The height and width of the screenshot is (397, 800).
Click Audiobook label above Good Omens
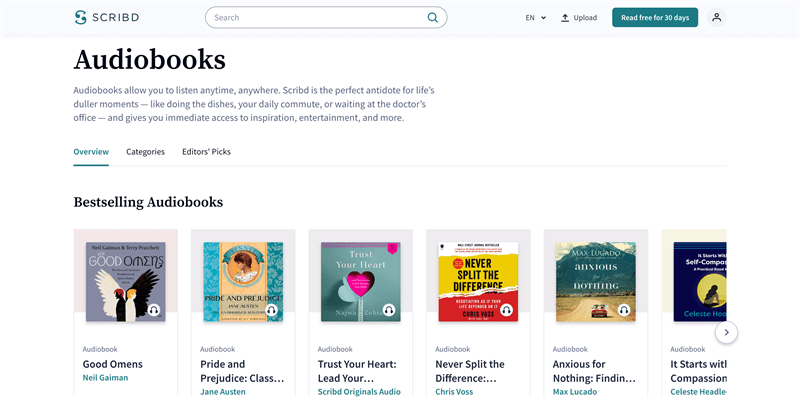click(100, 350)
